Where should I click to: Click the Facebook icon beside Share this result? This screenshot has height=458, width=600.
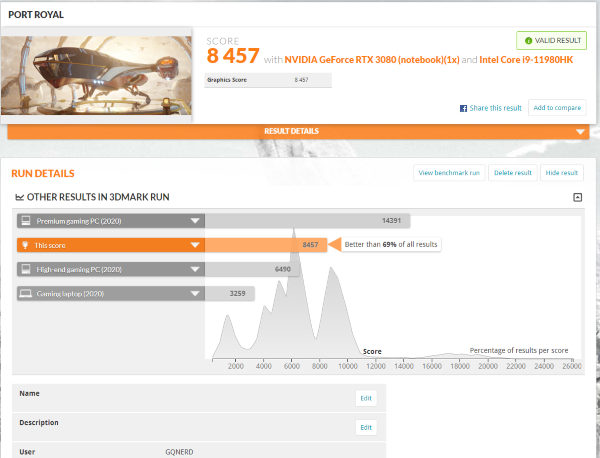(x=463, y=108)
